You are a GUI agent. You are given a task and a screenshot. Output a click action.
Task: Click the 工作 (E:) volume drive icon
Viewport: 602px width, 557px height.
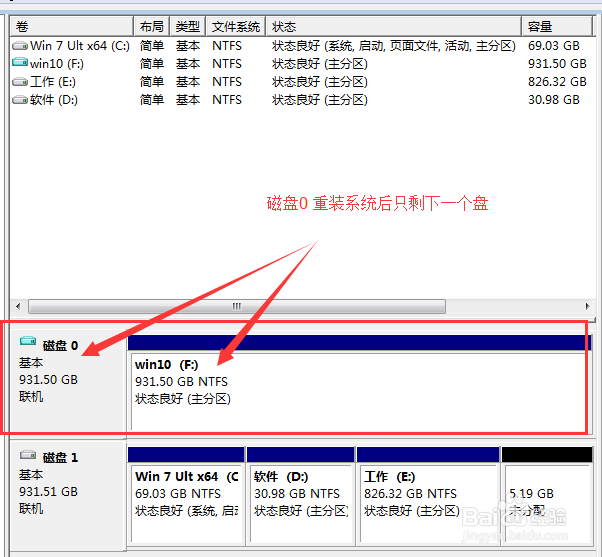point(20,82)
